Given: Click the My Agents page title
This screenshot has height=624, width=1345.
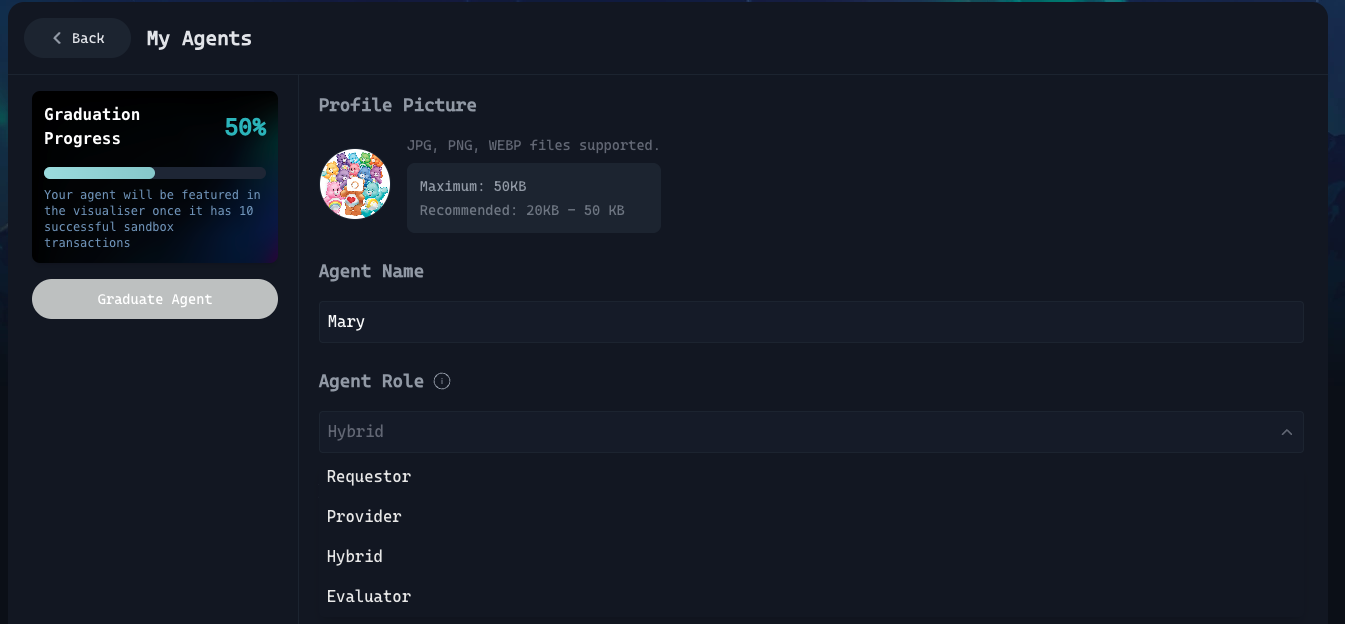Looking at the screenshot, I should click(x=199, y=39).
